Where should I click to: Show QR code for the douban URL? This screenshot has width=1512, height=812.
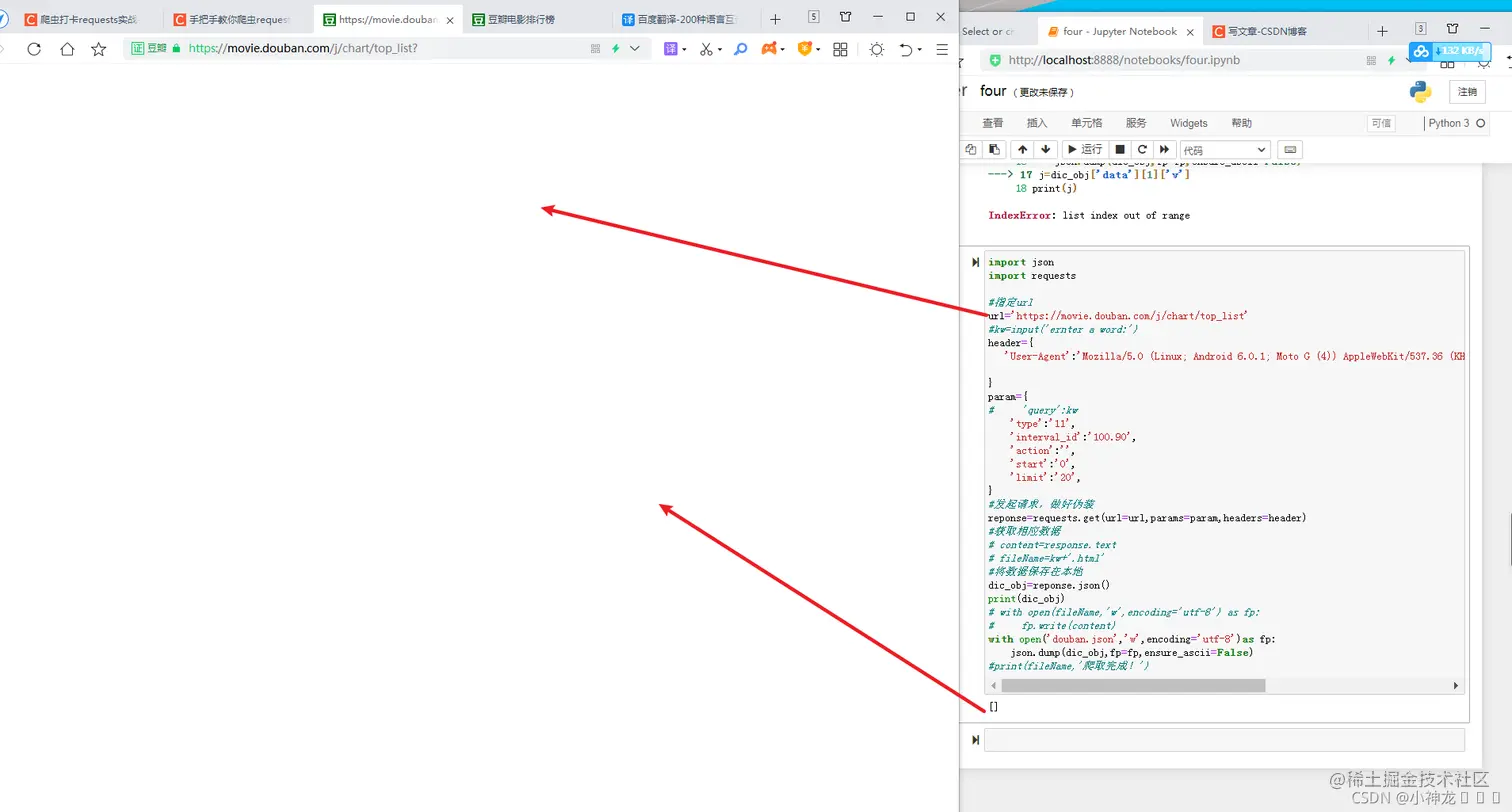click(x=596, y=49)
